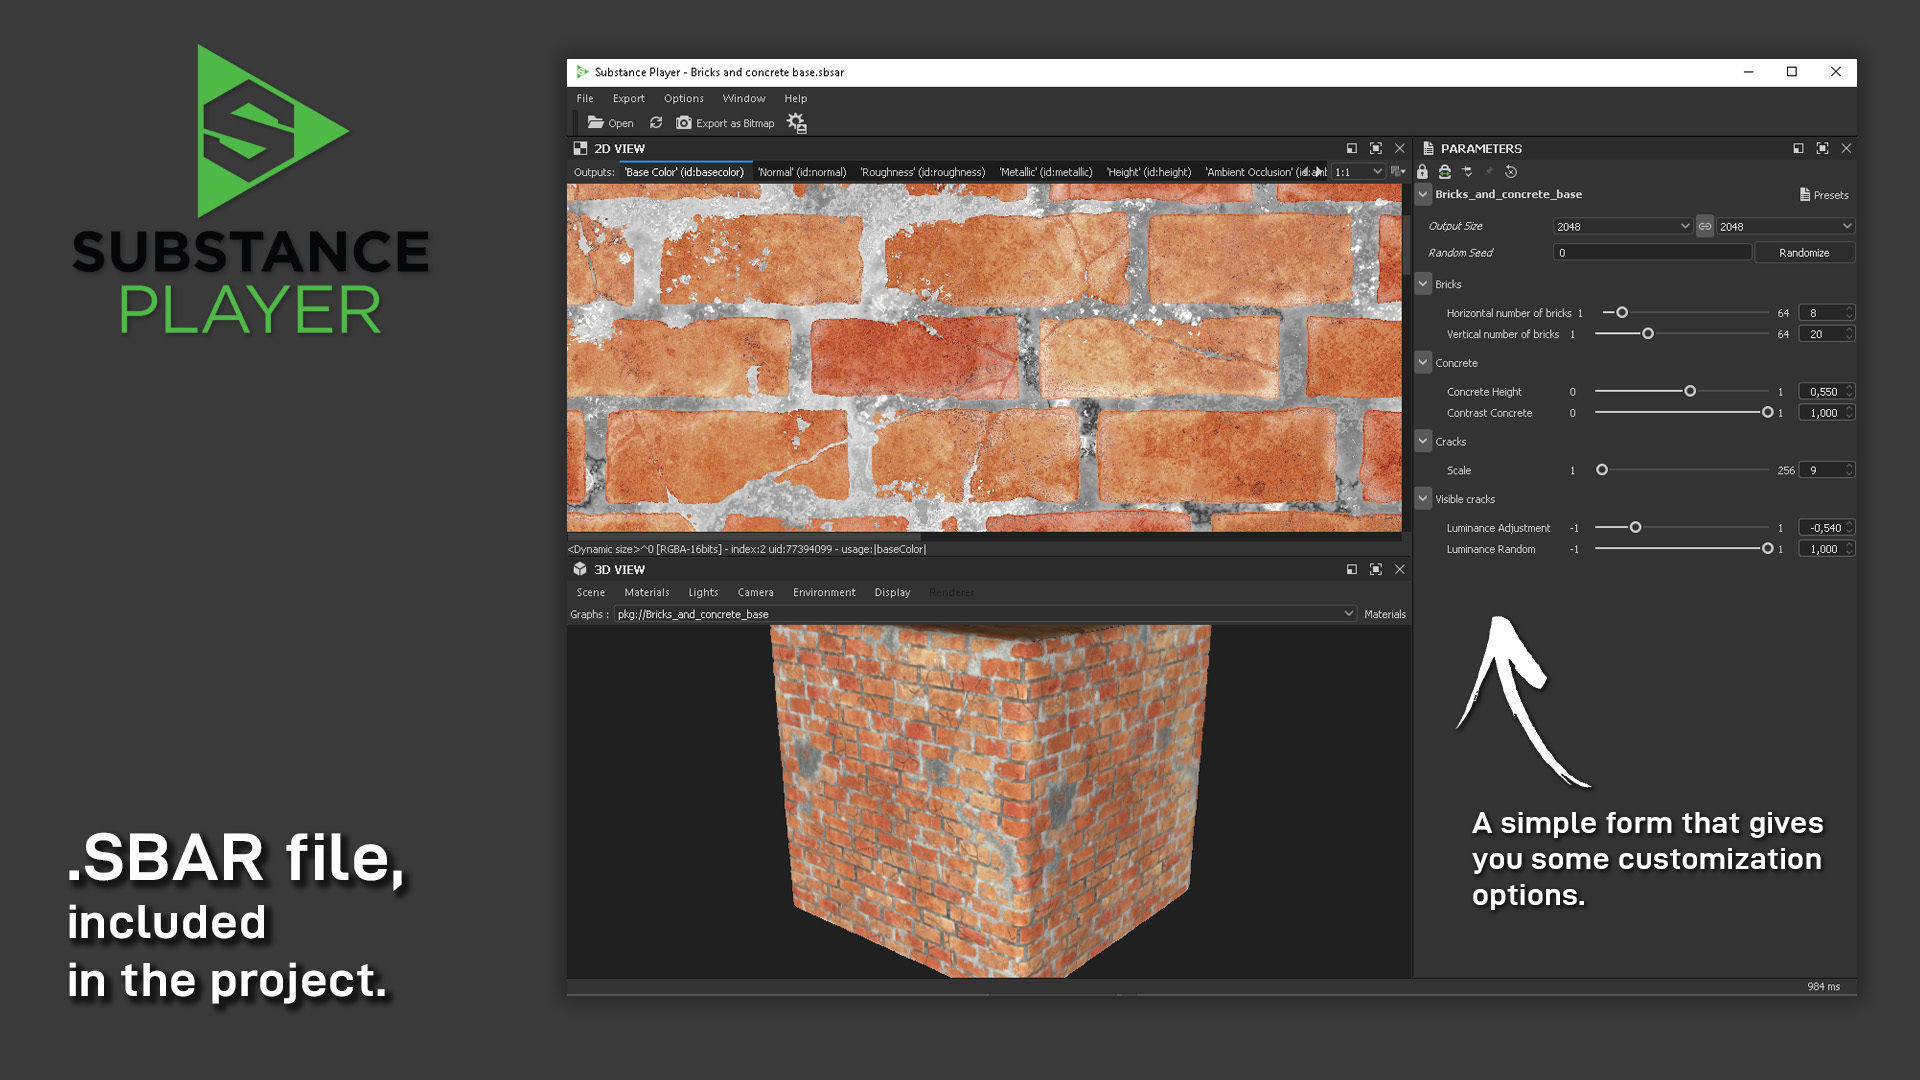The image size is (1920, 1080).
Task: Click the Random Seed input field
Action: click(1650, 252)
